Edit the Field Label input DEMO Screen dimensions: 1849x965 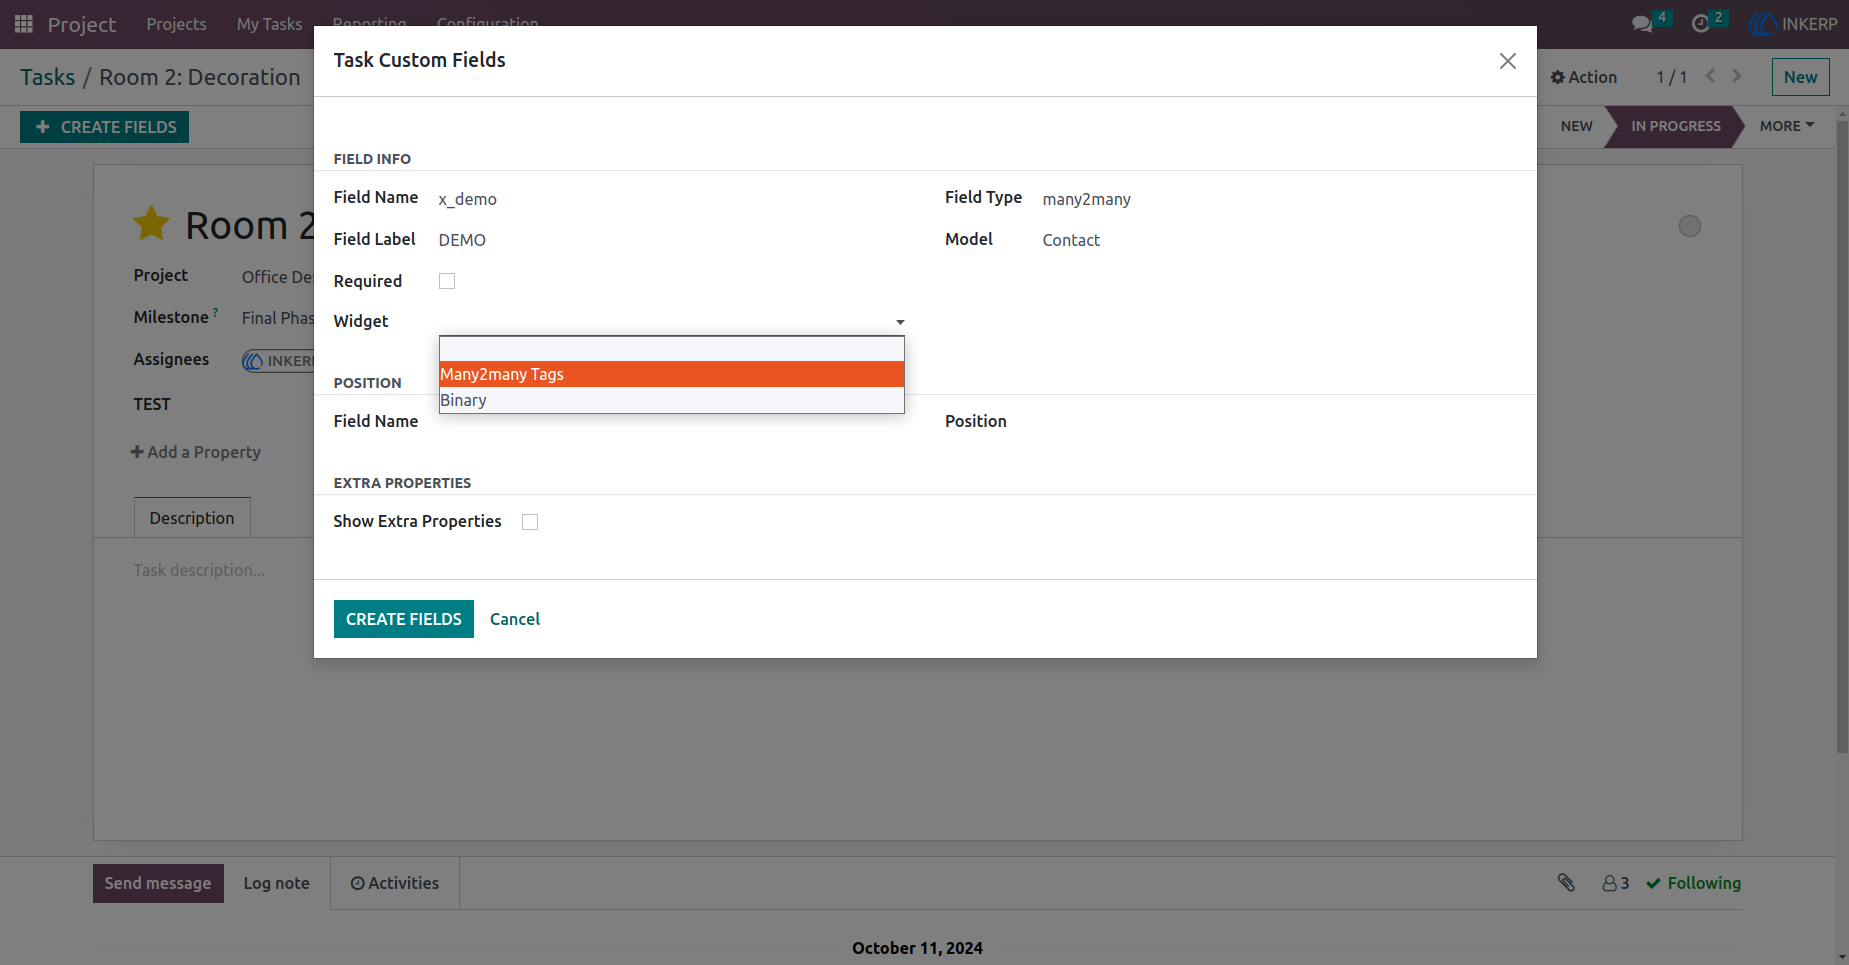point(672,240)
